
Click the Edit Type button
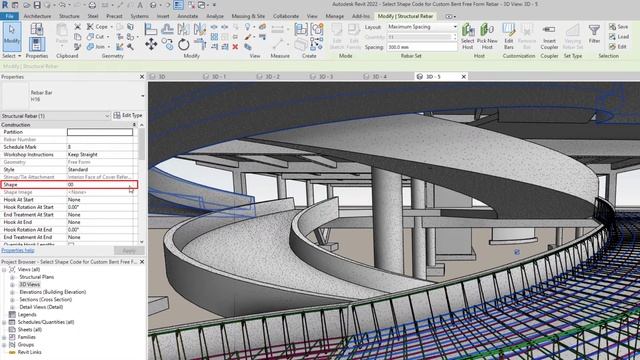[128, 116]
